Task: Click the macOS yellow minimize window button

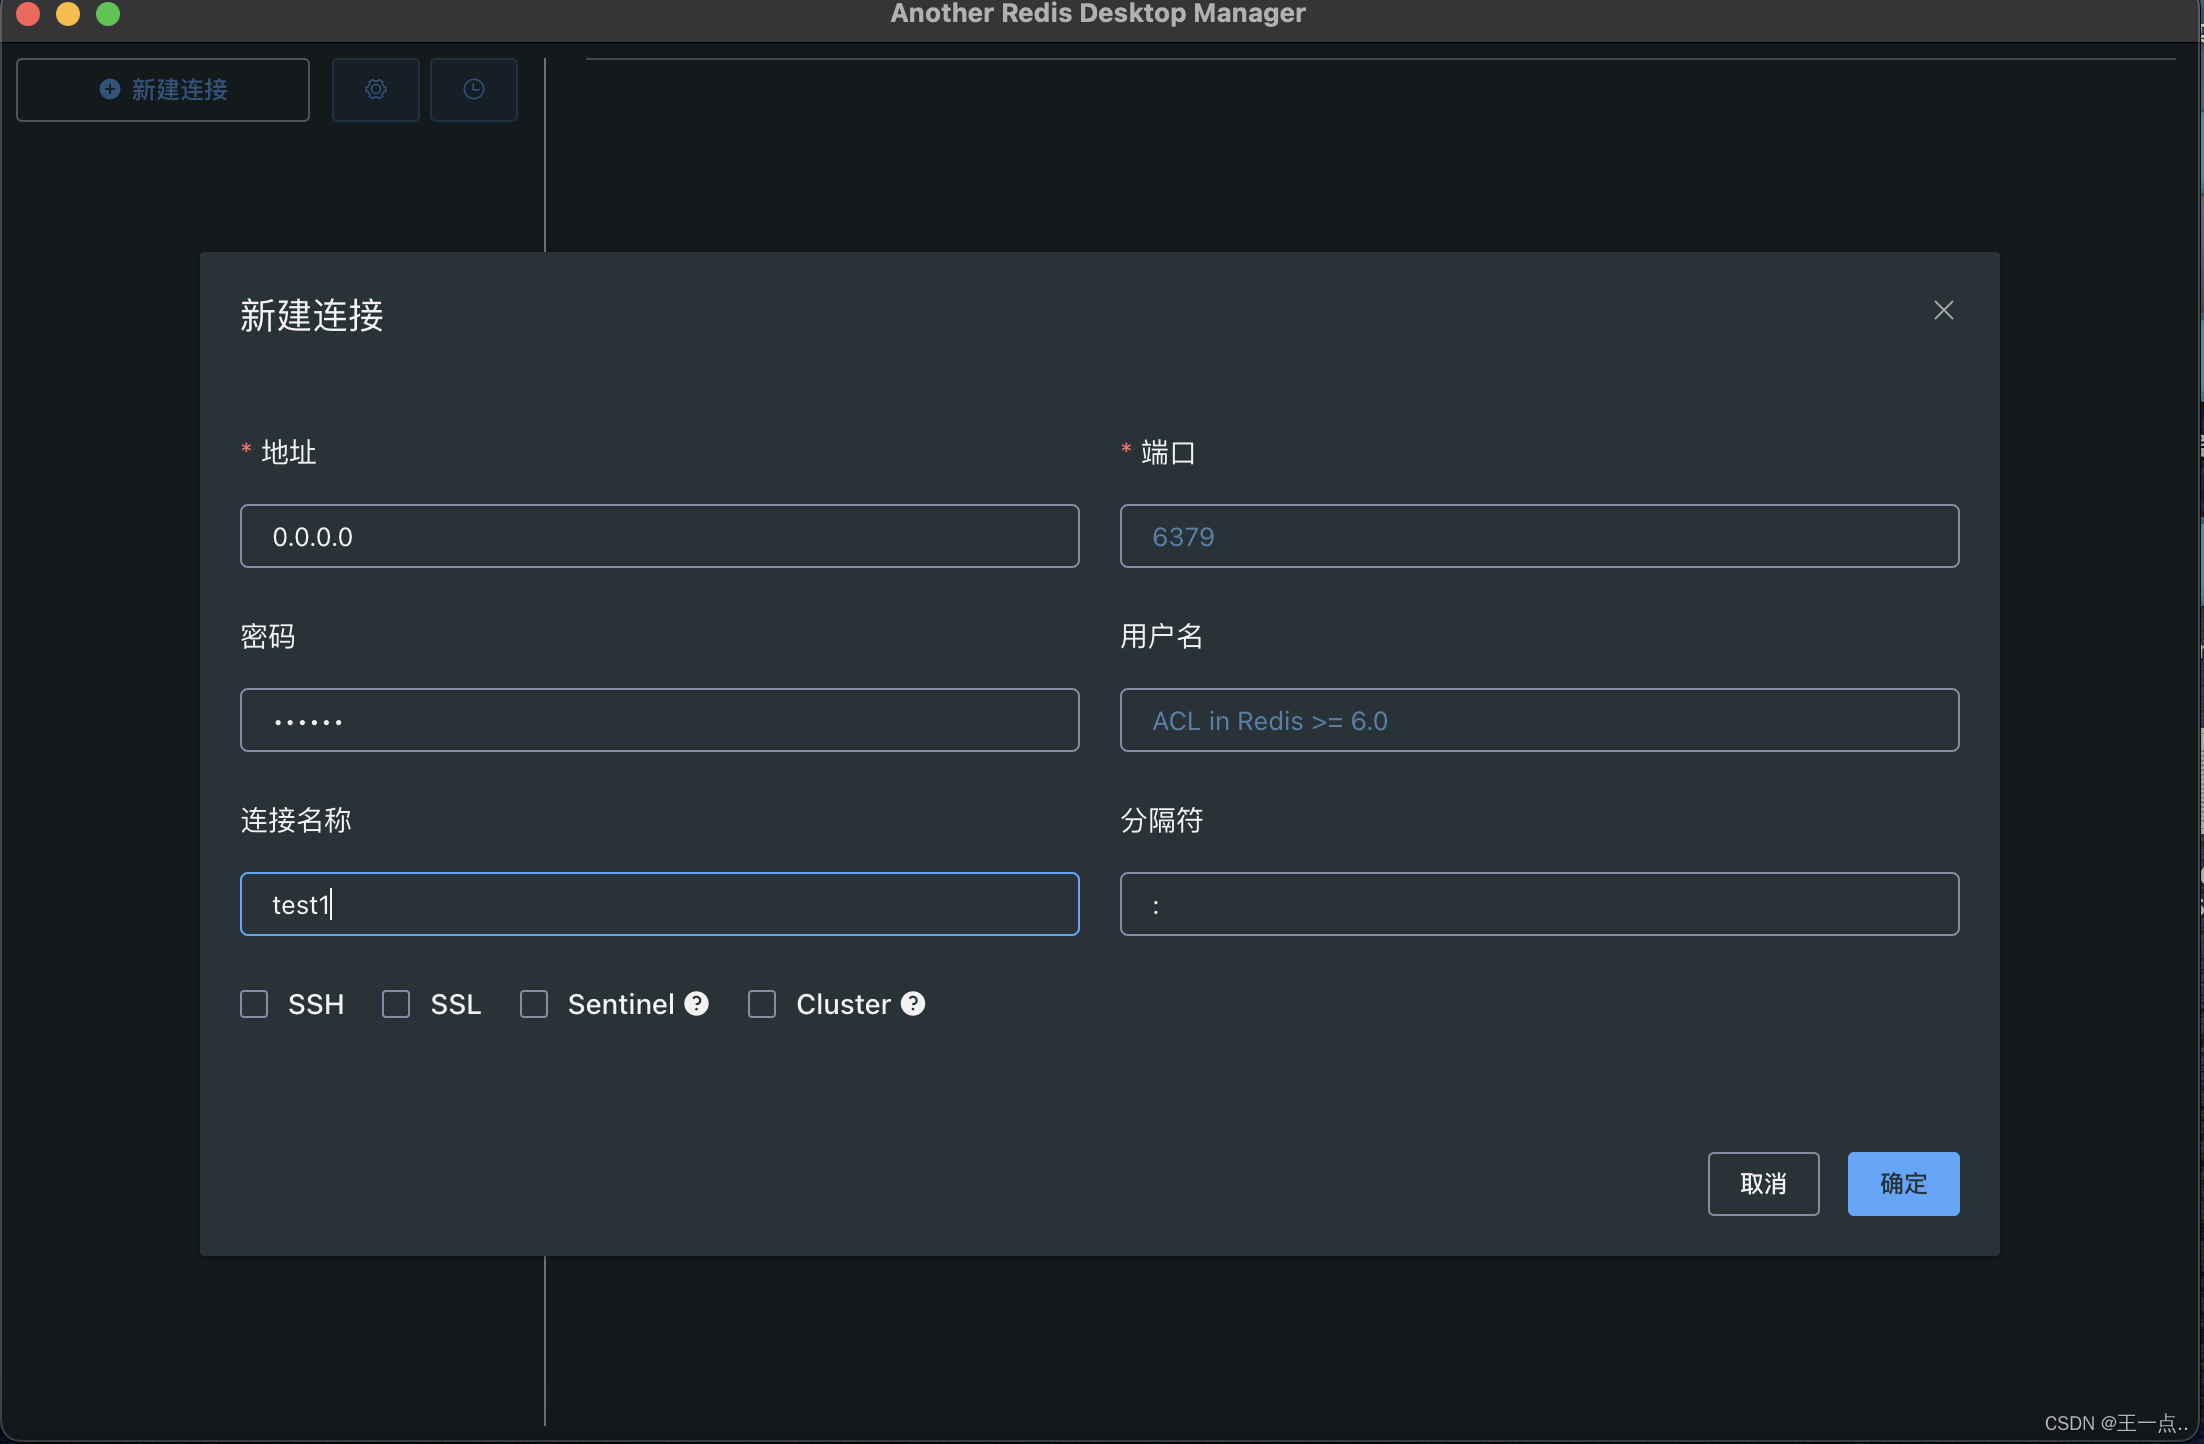Action: (68, 14)
